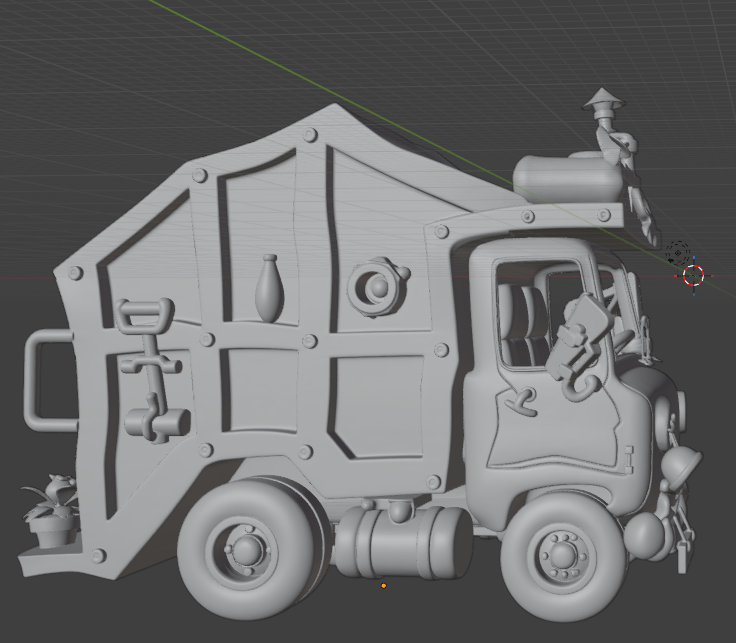Image resolution: width=736 pixels, height=643 pixels.
Task: Select the round ball on front bumper
Action: point(643,531)
